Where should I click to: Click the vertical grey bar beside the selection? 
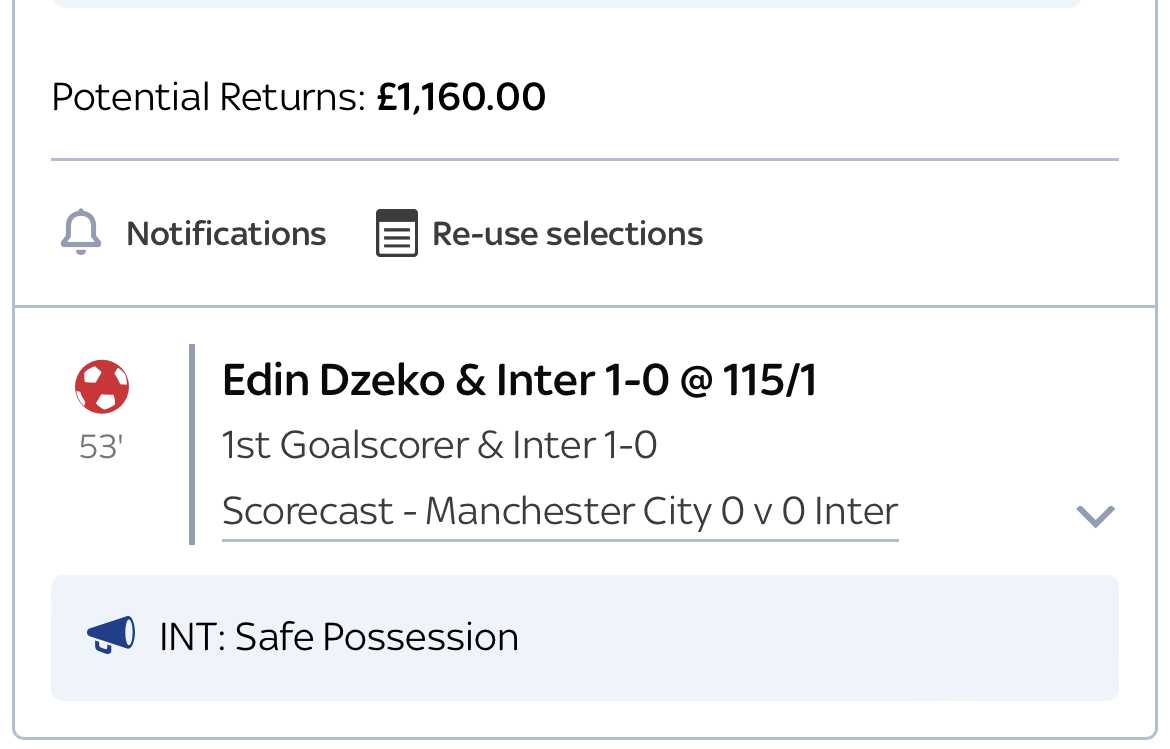pos(192,445)
